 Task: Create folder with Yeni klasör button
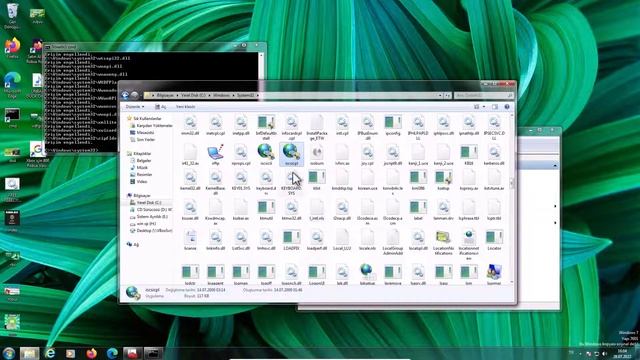click(185, 107)
